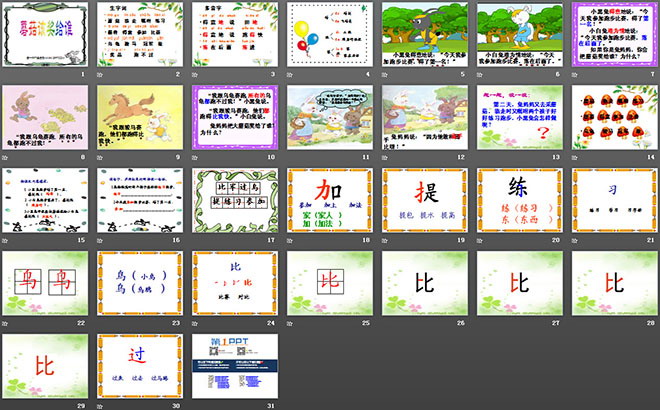Click the animation star under slide 25
Viewport: 660px width, 410px height.
(x=290, y=323)
